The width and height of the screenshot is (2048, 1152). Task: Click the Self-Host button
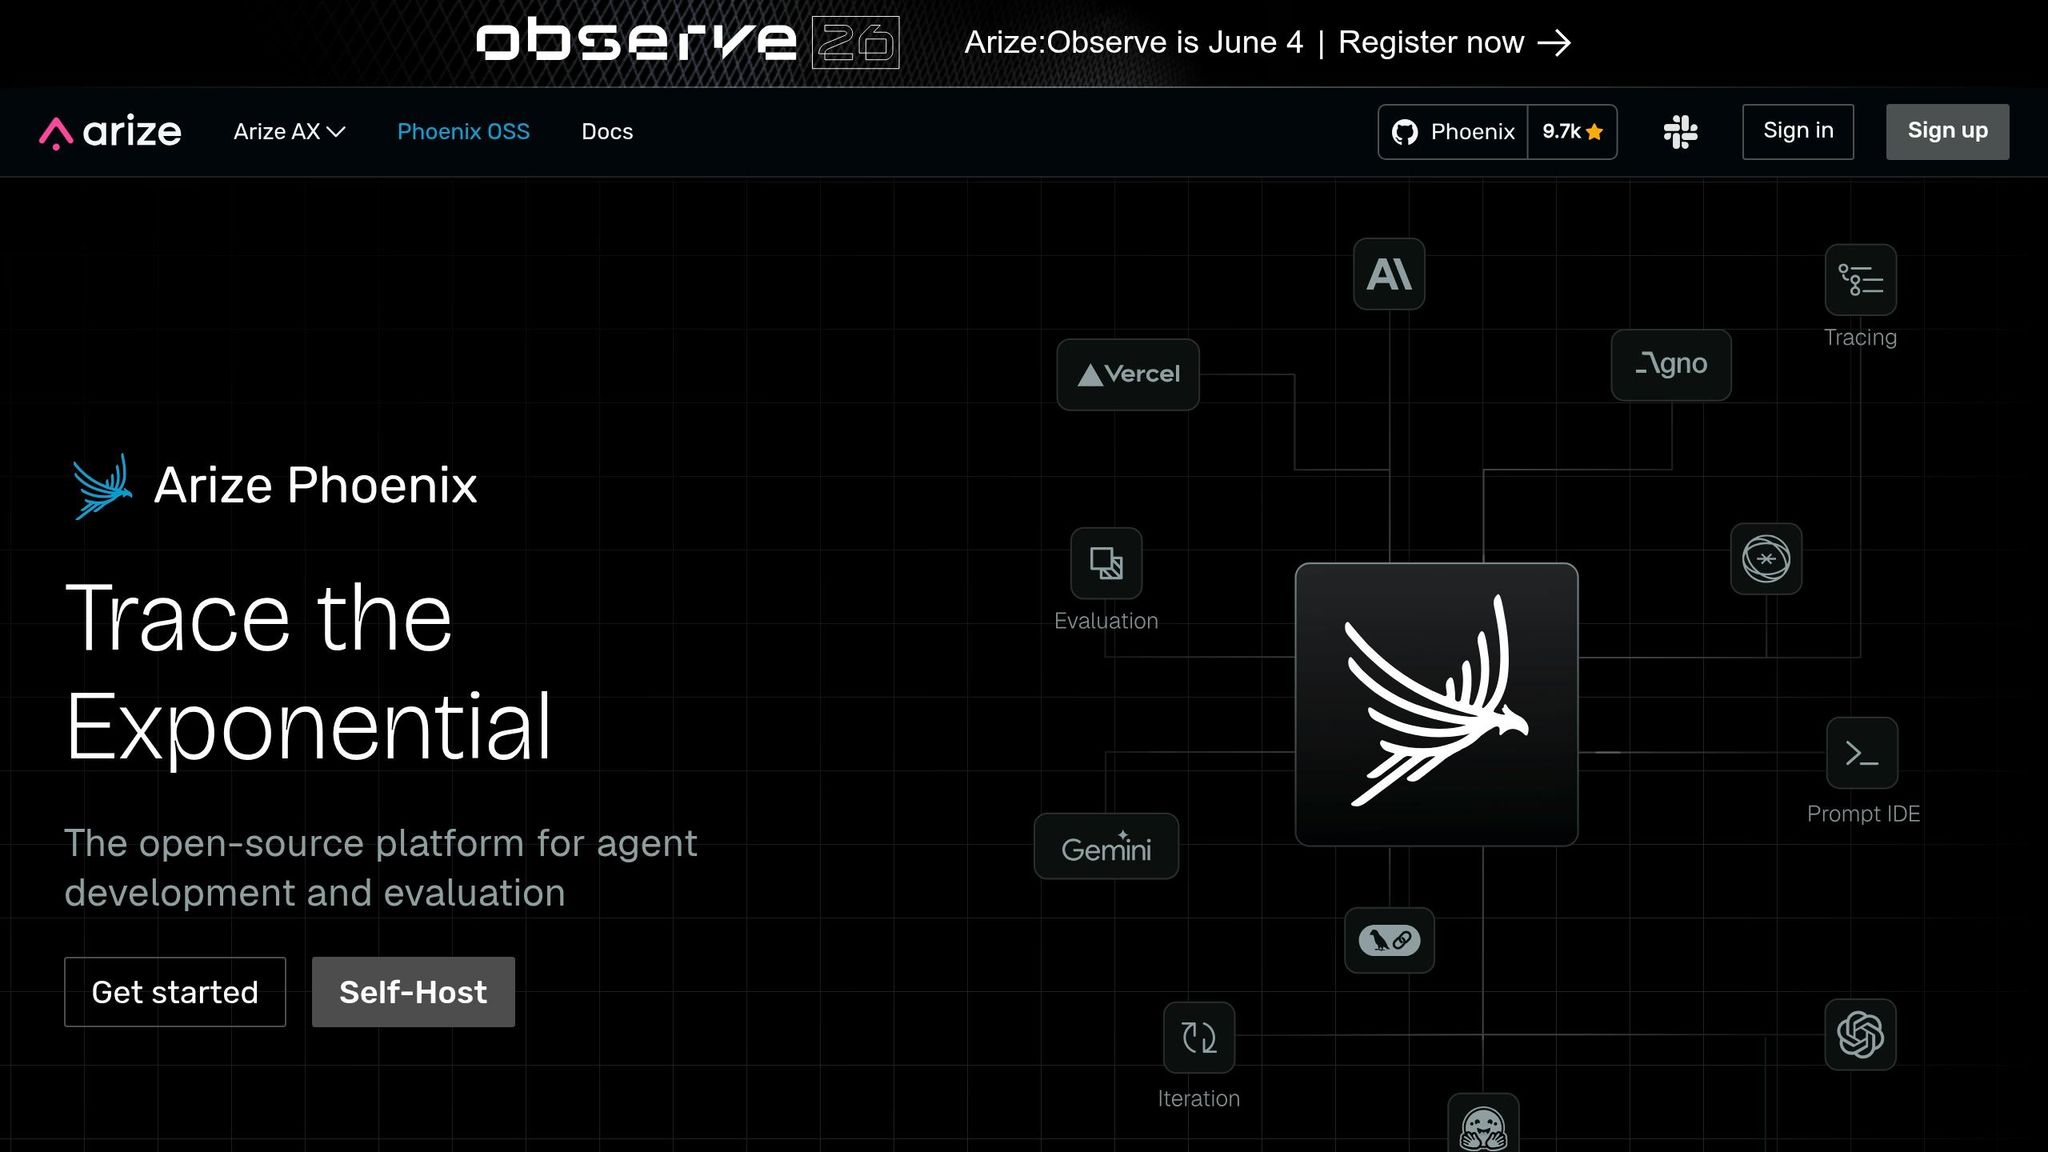click(x=413, y=992)
